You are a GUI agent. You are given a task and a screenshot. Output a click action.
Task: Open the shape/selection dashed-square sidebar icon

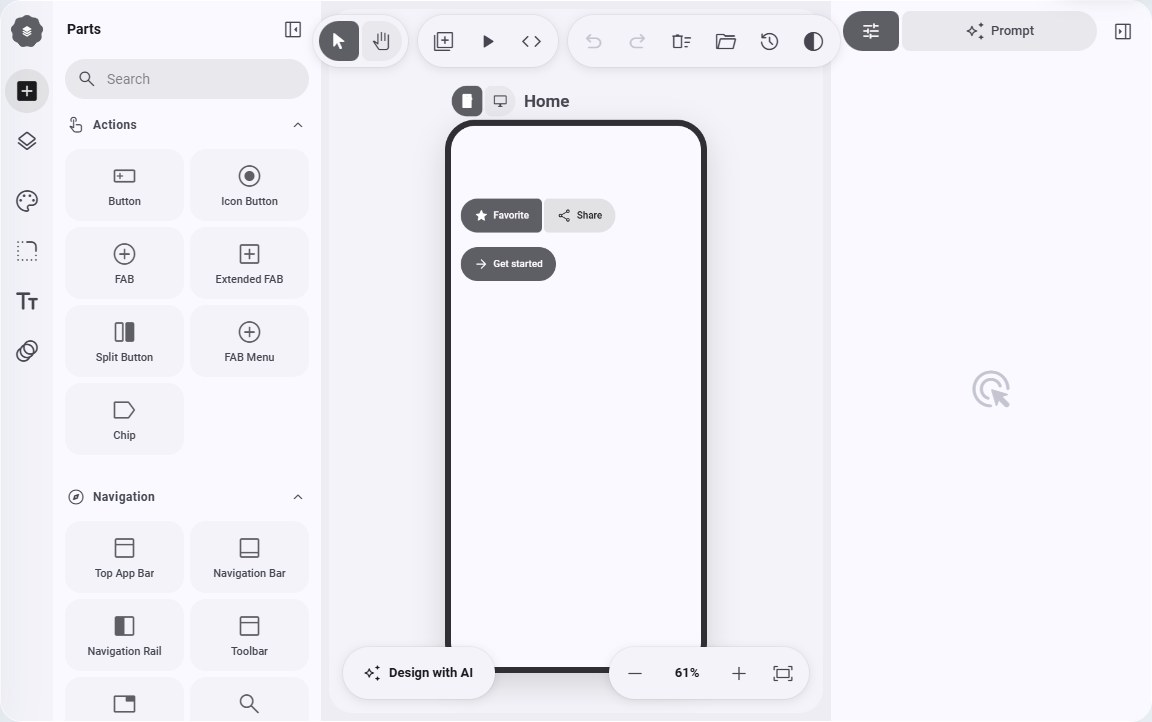click(x=27, y=251)
